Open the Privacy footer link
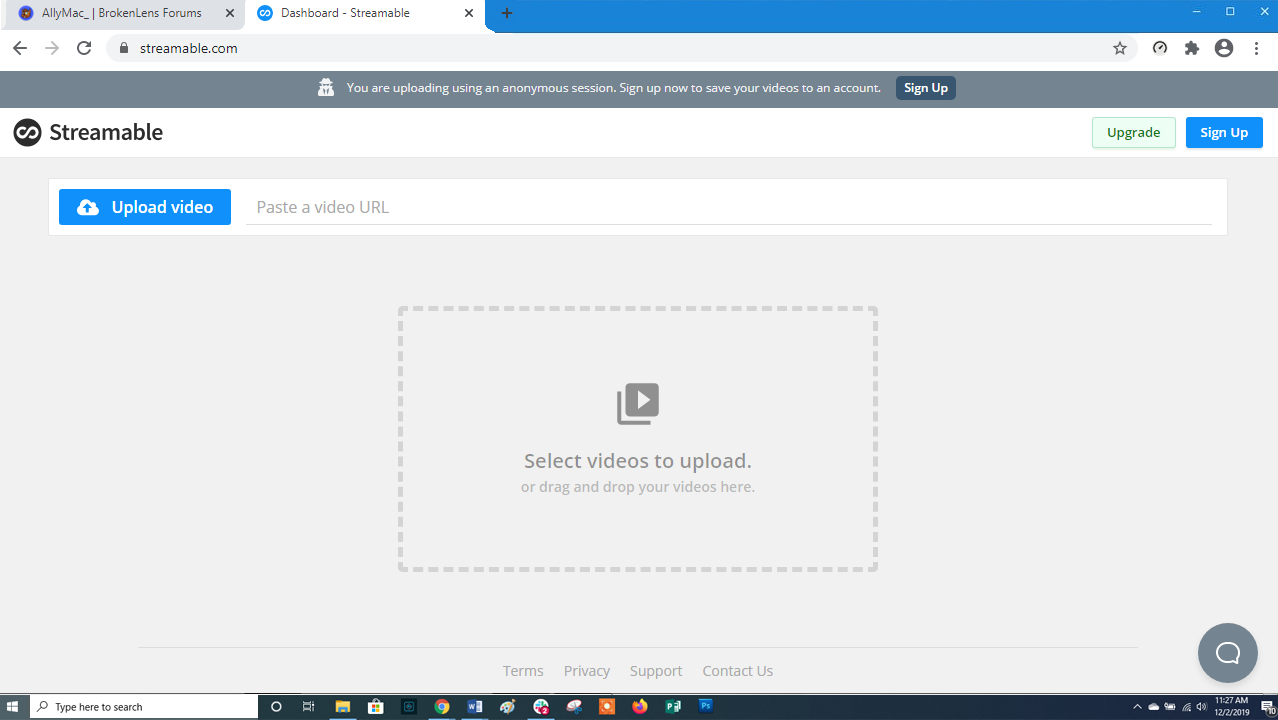Viewport: 1278px width, 720px height. 587,671
